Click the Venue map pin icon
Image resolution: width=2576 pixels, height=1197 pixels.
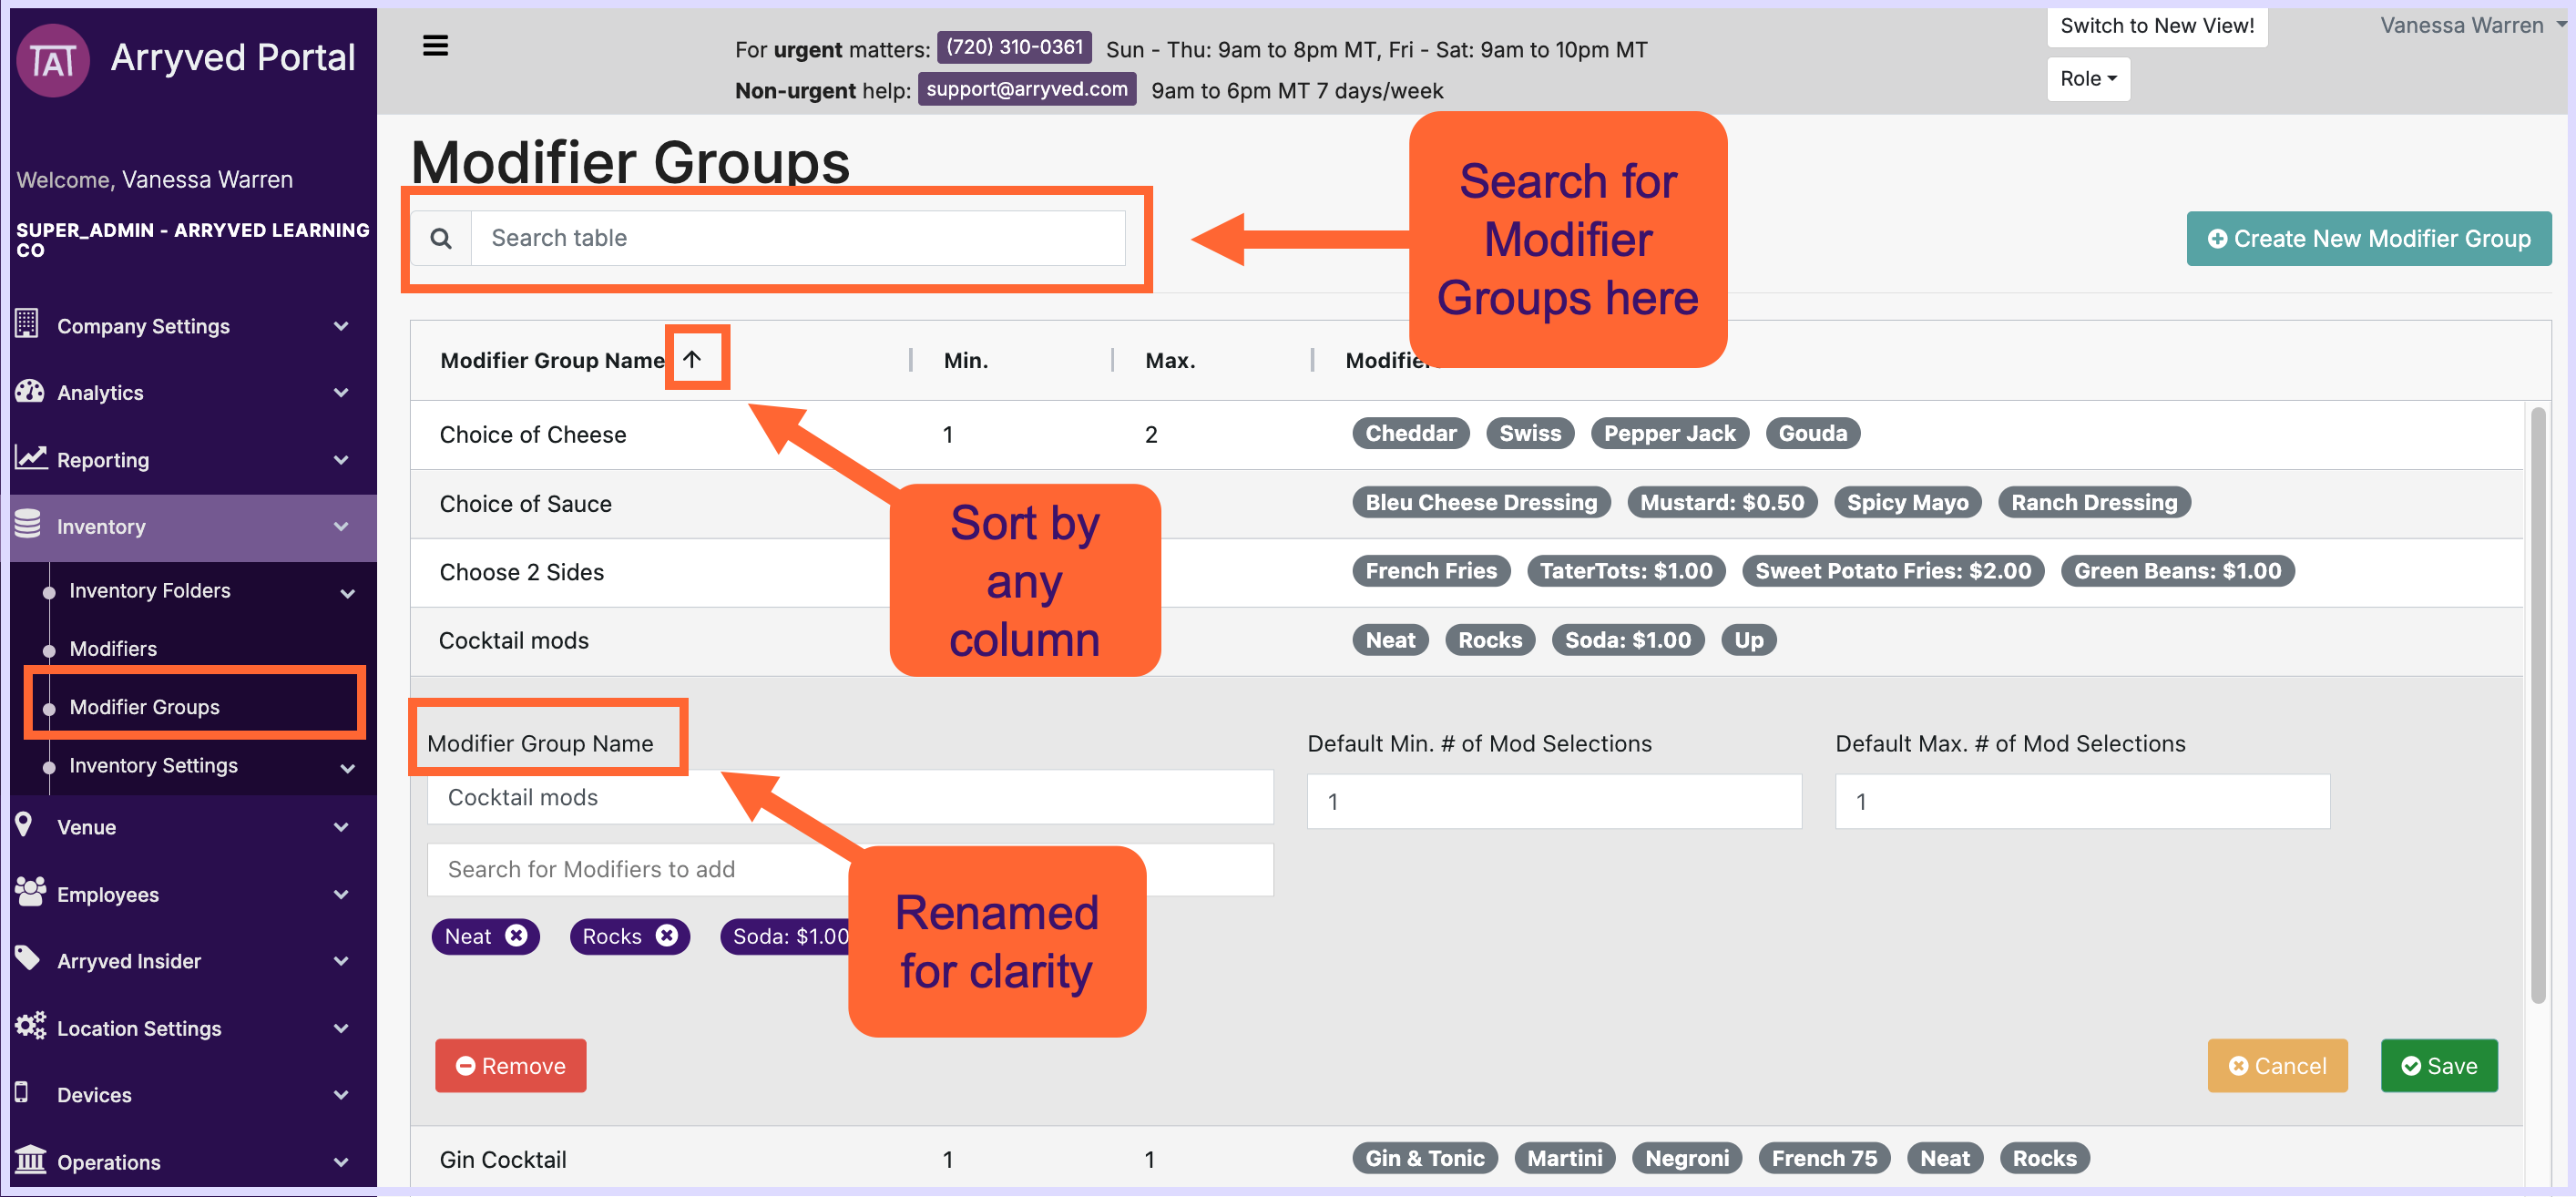click(x=24, y=825)
